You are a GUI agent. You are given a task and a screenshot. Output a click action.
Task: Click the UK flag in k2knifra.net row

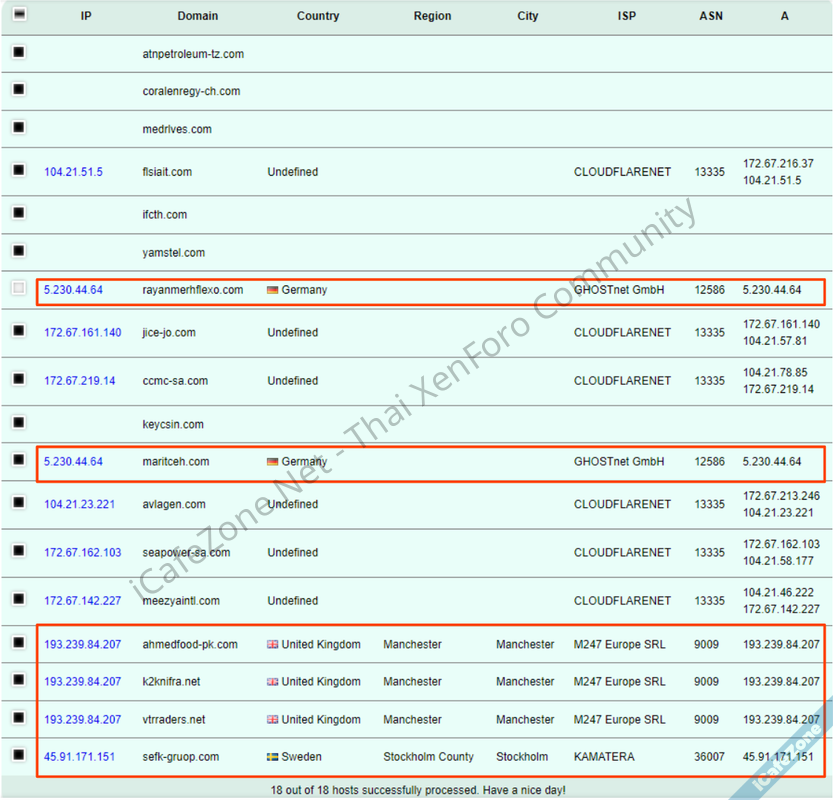272,682
